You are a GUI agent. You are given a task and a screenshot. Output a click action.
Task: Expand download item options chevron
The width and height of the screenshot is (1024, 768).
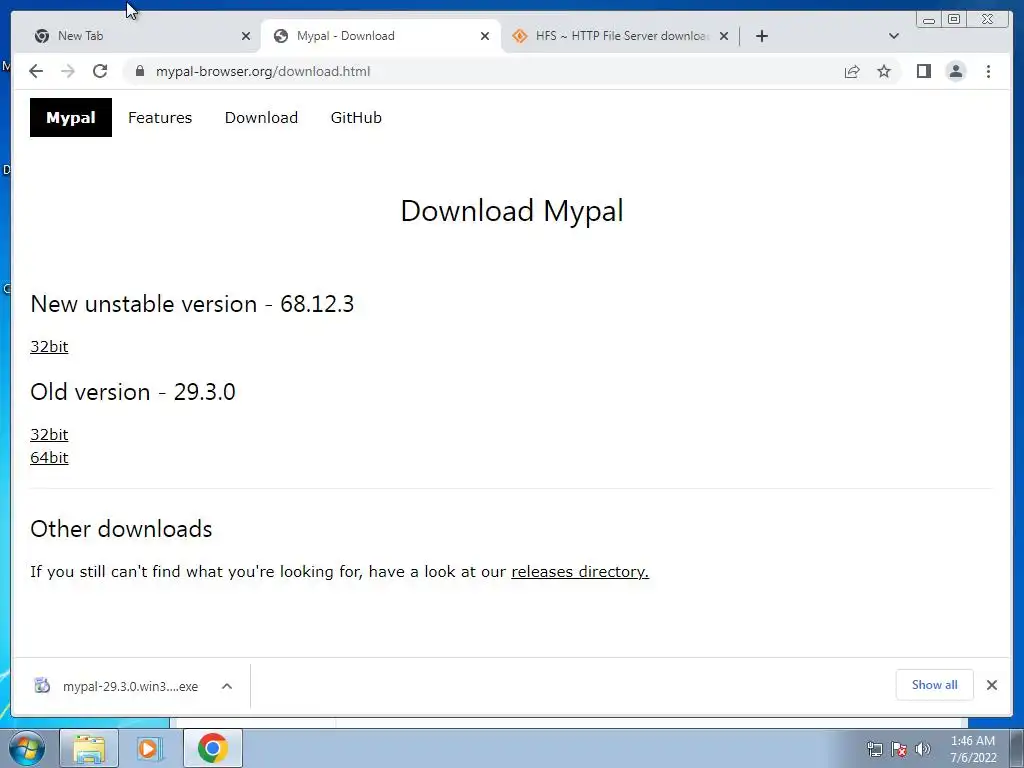click(x=227, y=686)
